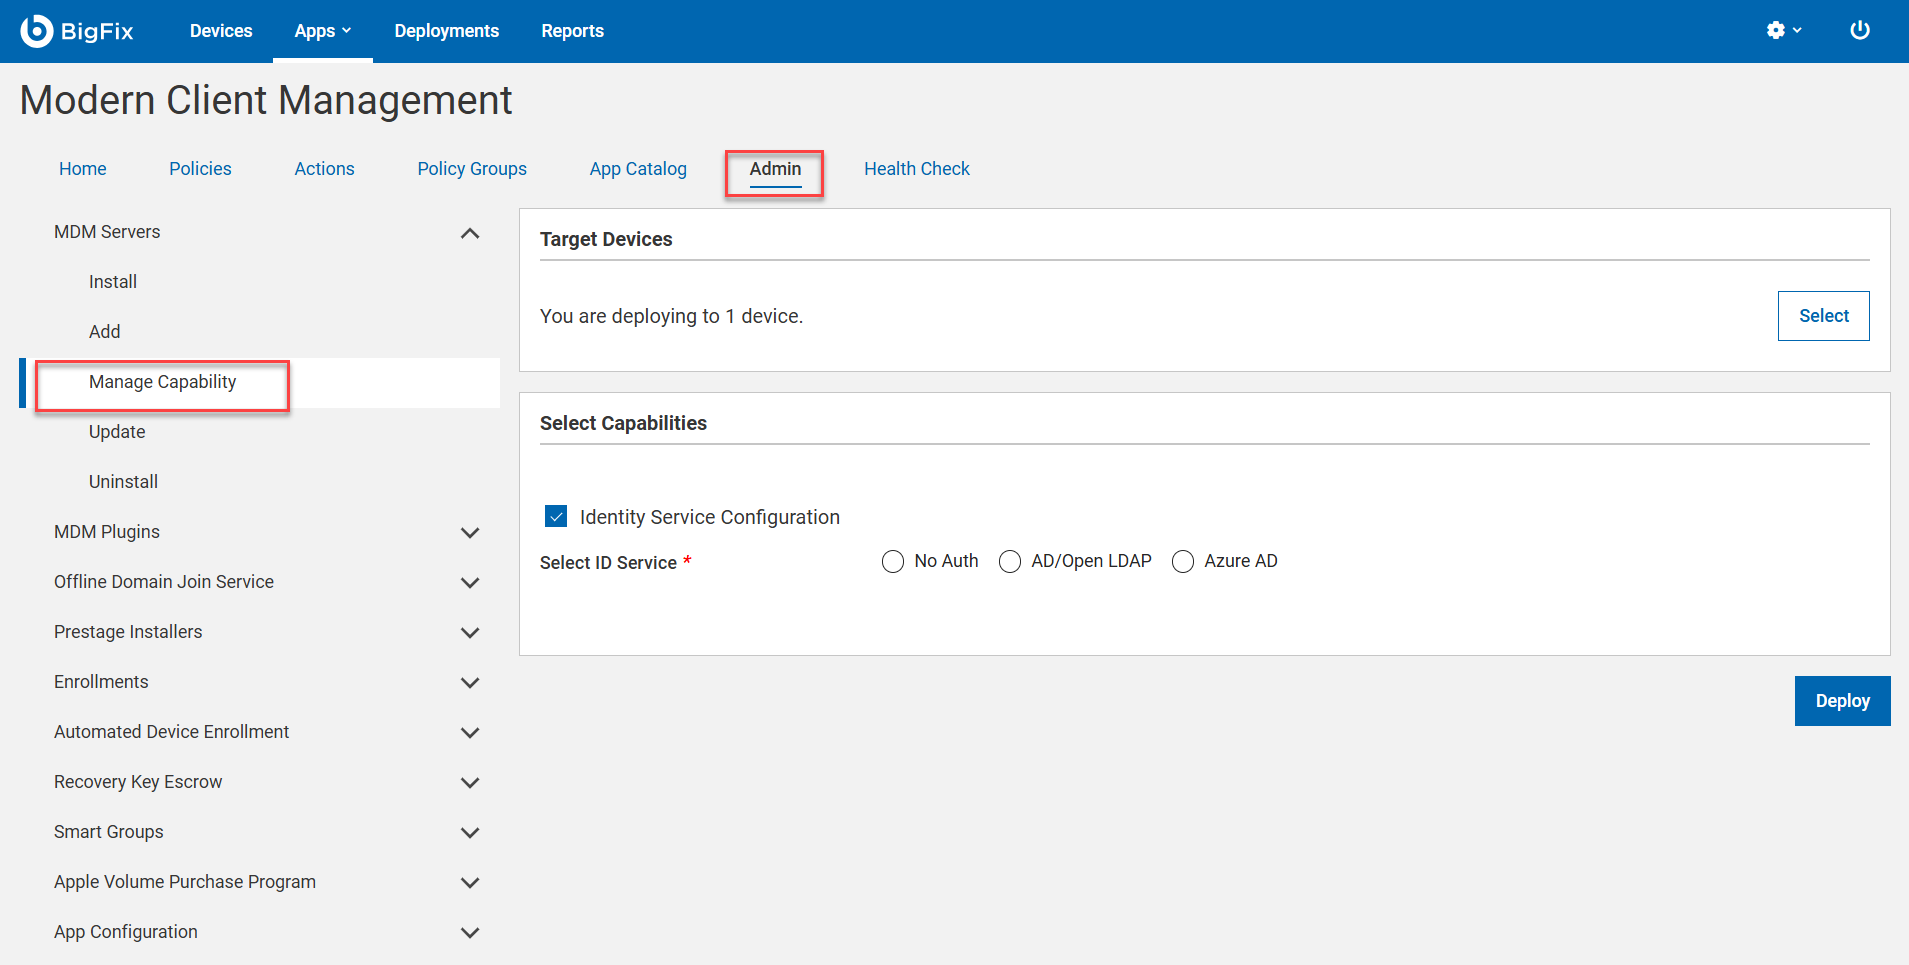Expand the Recovery Key Escrow section
1909x965 pixels.
[469, 783]
